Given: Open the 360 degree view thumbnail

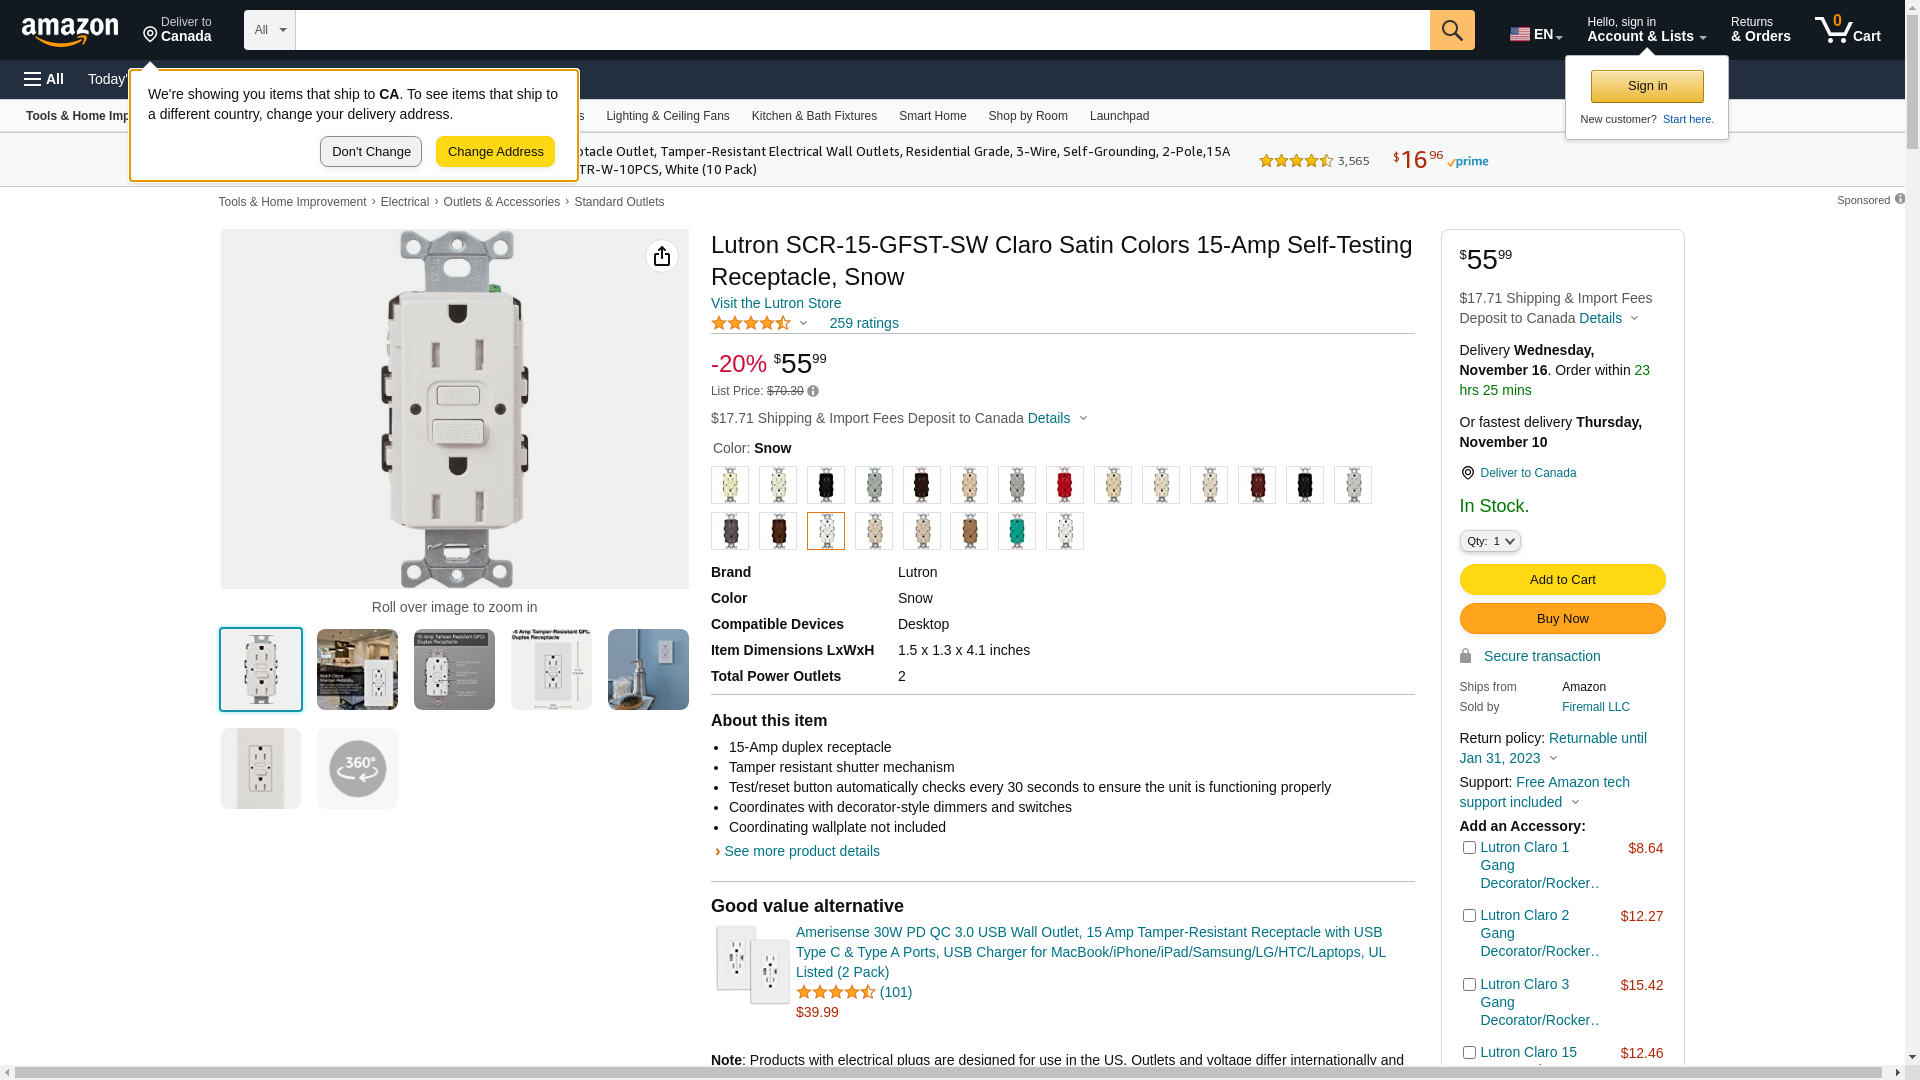Looking at the screenshot, I should point(357,769).
